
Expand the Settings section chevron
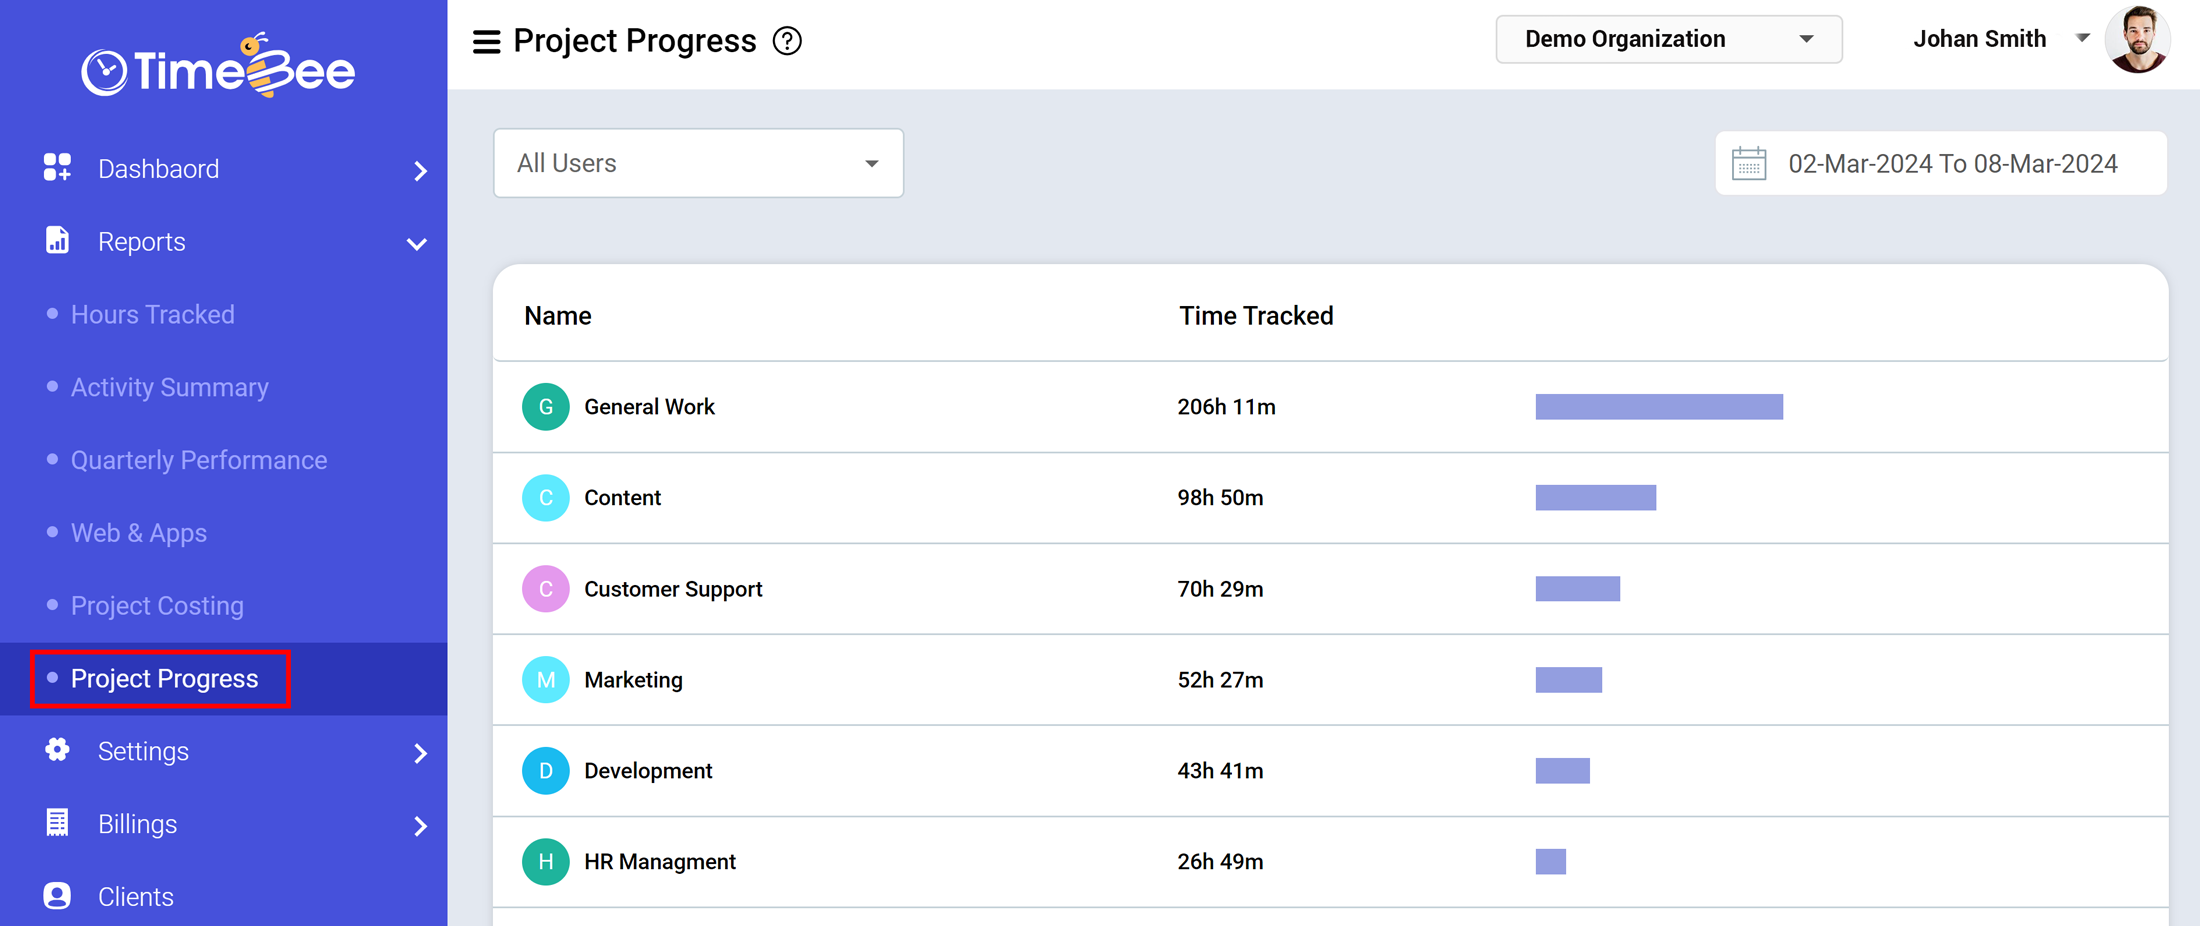coord(420,753)
